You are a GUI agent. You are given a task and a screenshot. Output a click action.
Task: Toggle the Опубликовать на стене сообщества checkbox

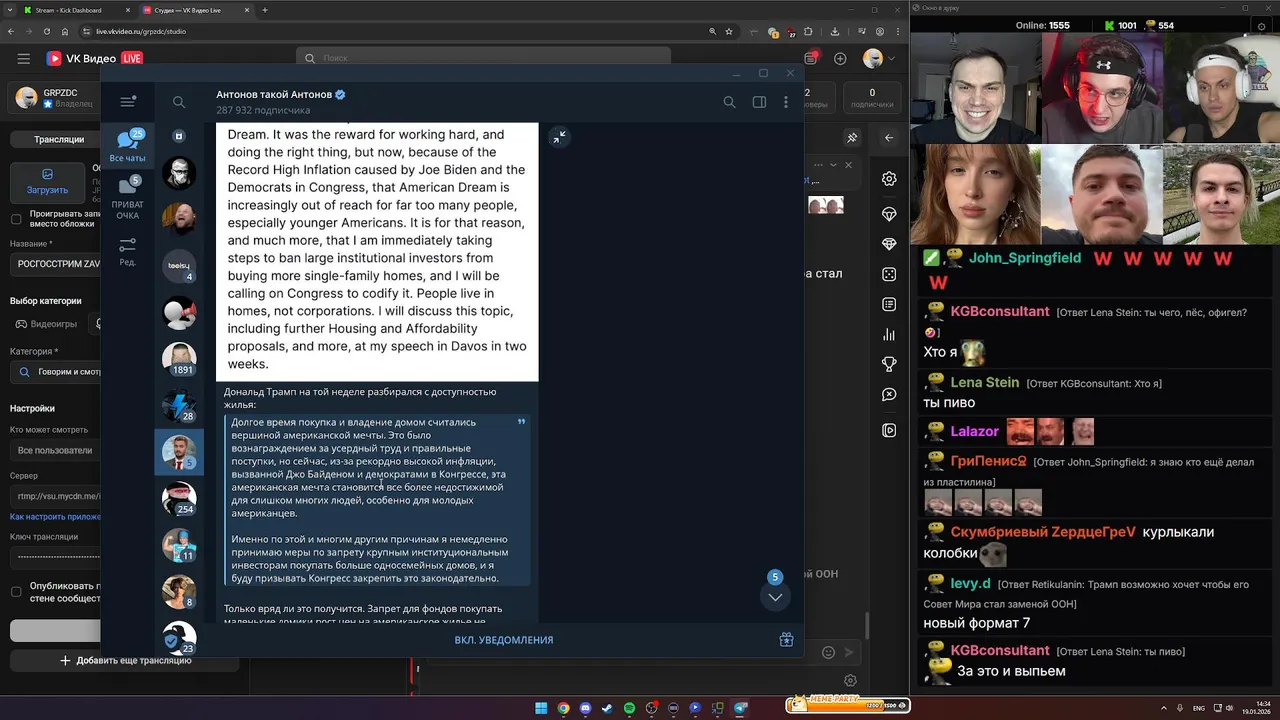[x=16, y=591]
